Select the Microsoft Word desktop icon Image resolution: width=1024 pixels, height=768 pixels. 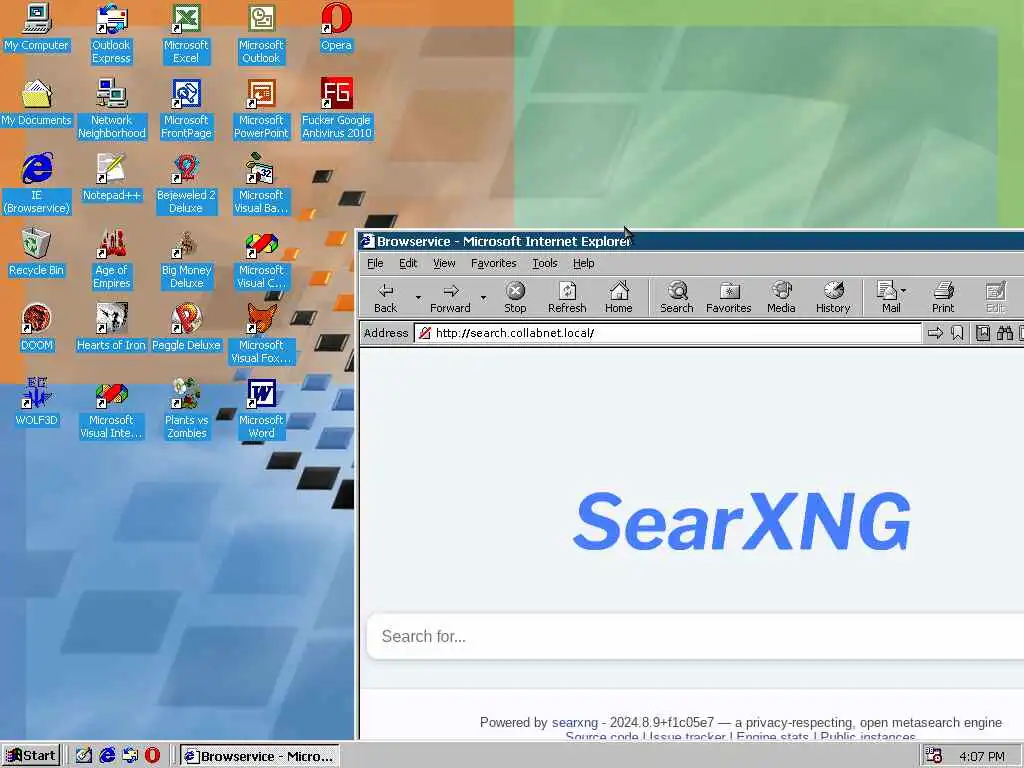pos(261,409)
